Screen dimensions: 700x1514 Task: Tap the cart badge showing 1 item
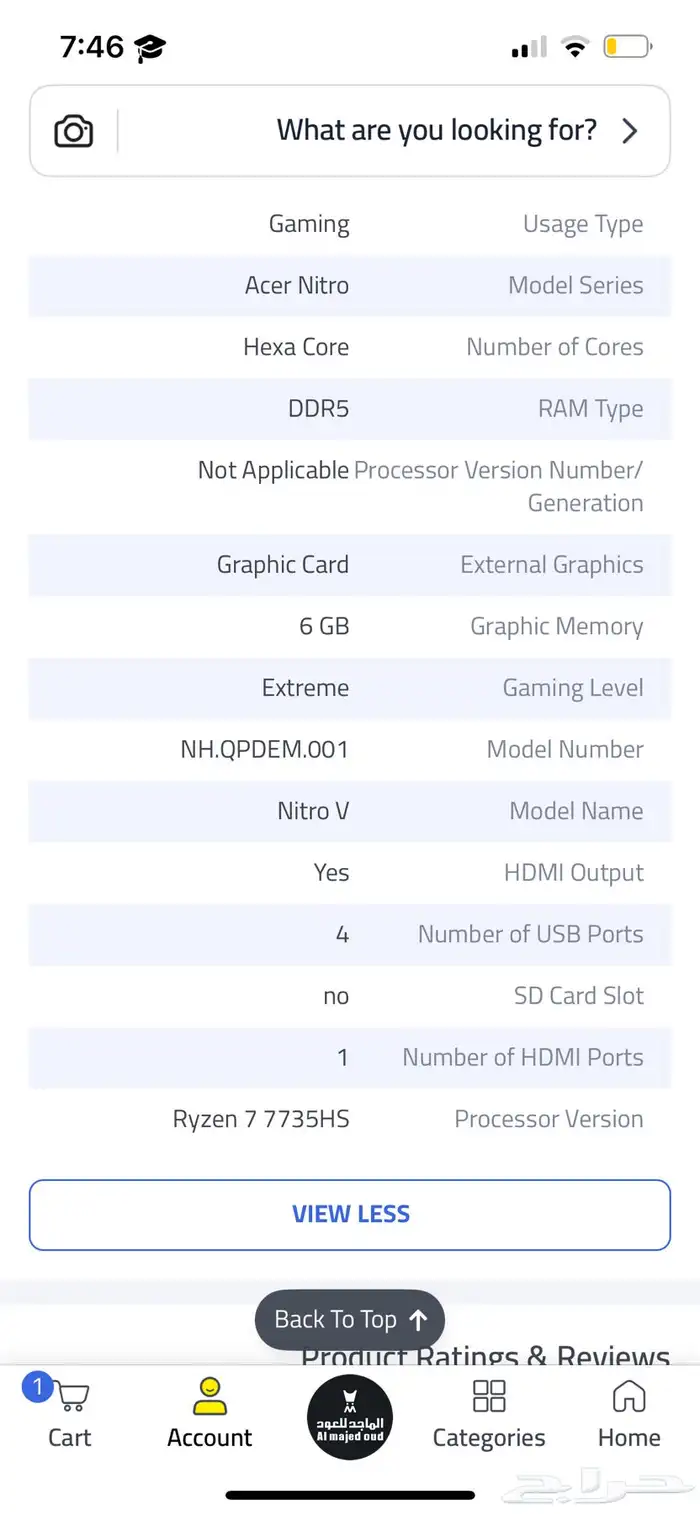click(37, 1388)
